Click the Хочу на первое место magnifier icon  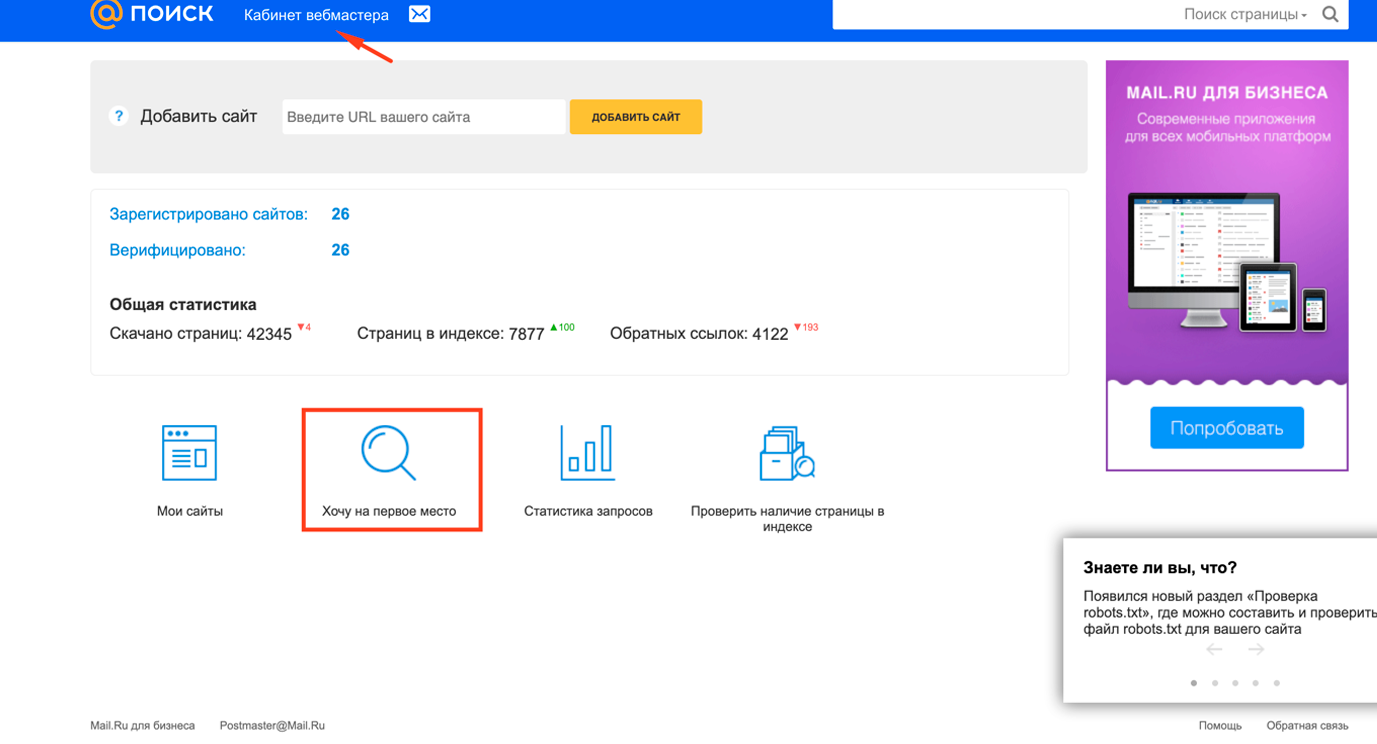point(388,452)
